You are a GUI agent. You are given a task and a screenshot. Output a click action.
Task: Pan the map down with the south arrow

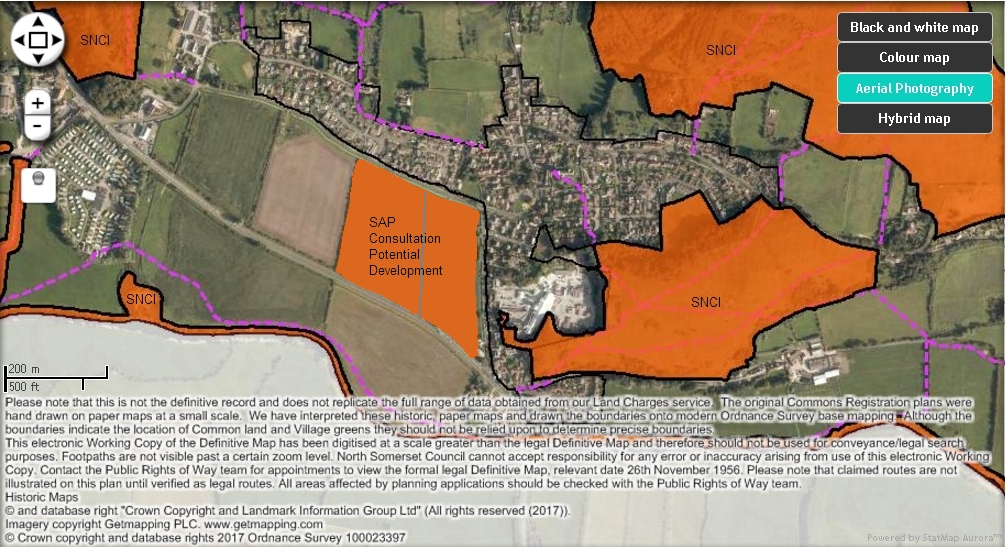point(38,59)
